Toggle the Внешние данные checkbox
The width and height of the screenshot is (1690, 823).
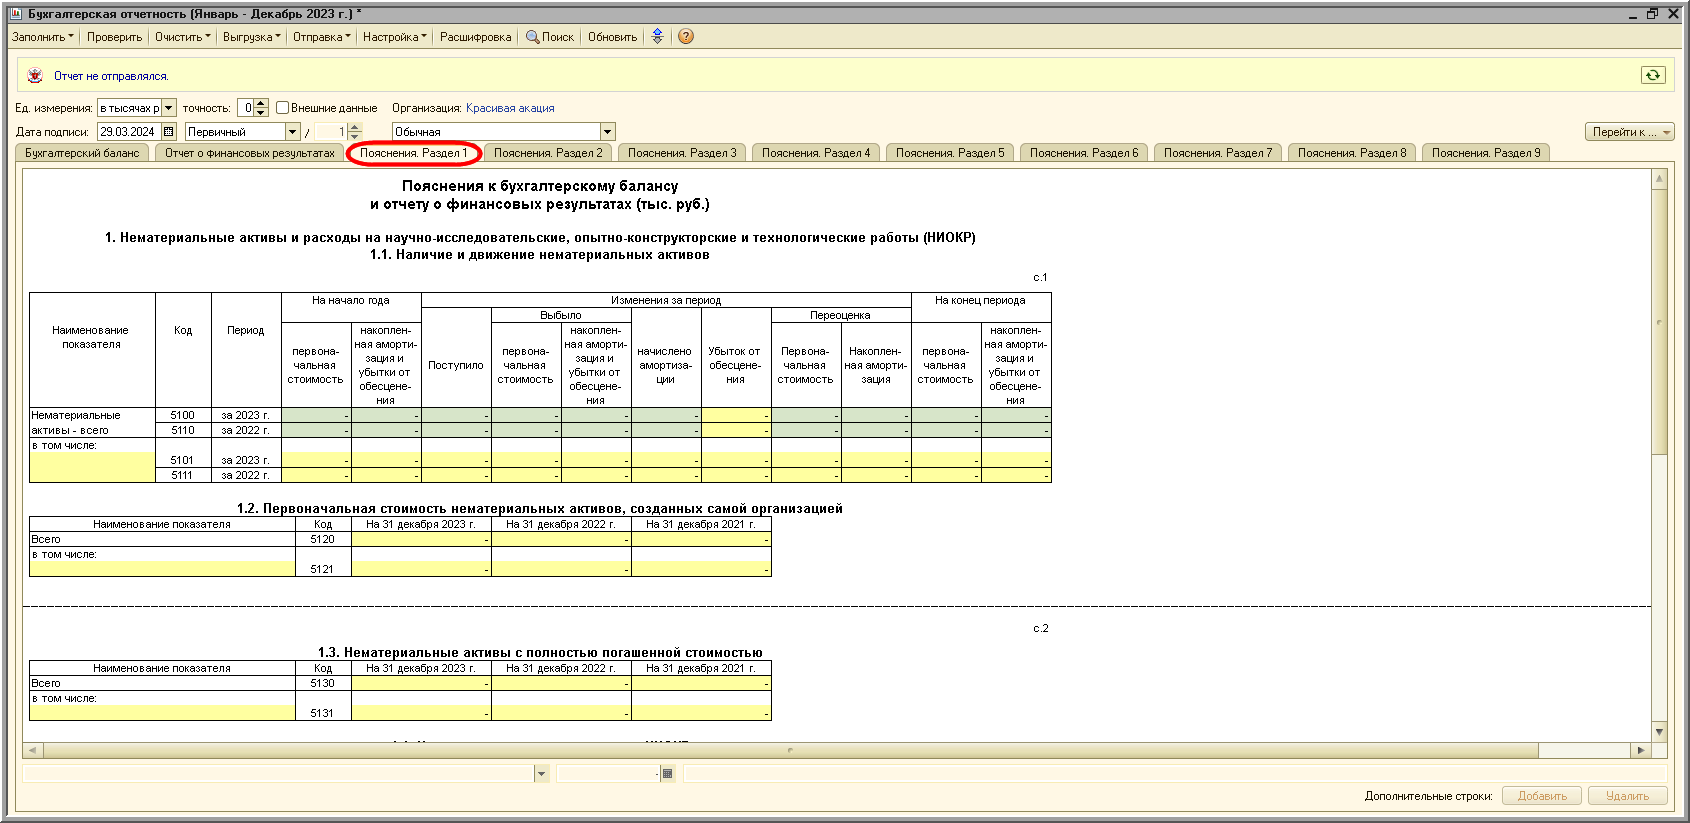(283, 108)
